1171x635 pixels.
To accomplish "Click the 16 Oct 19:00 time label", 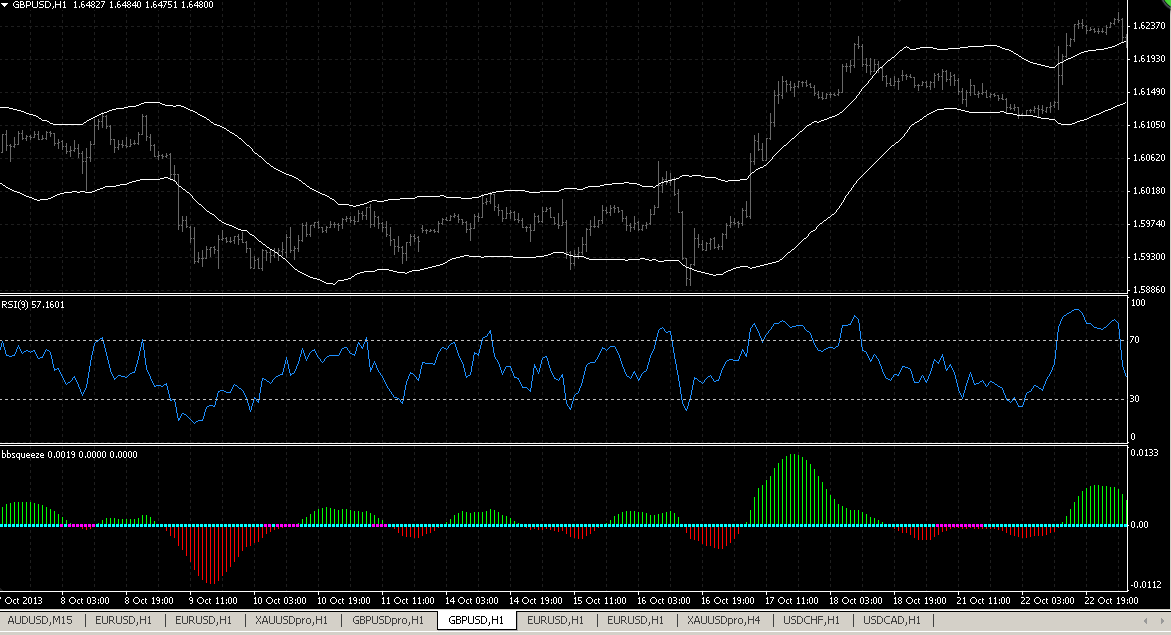I will pyautogui.click(x=728, y=601).
